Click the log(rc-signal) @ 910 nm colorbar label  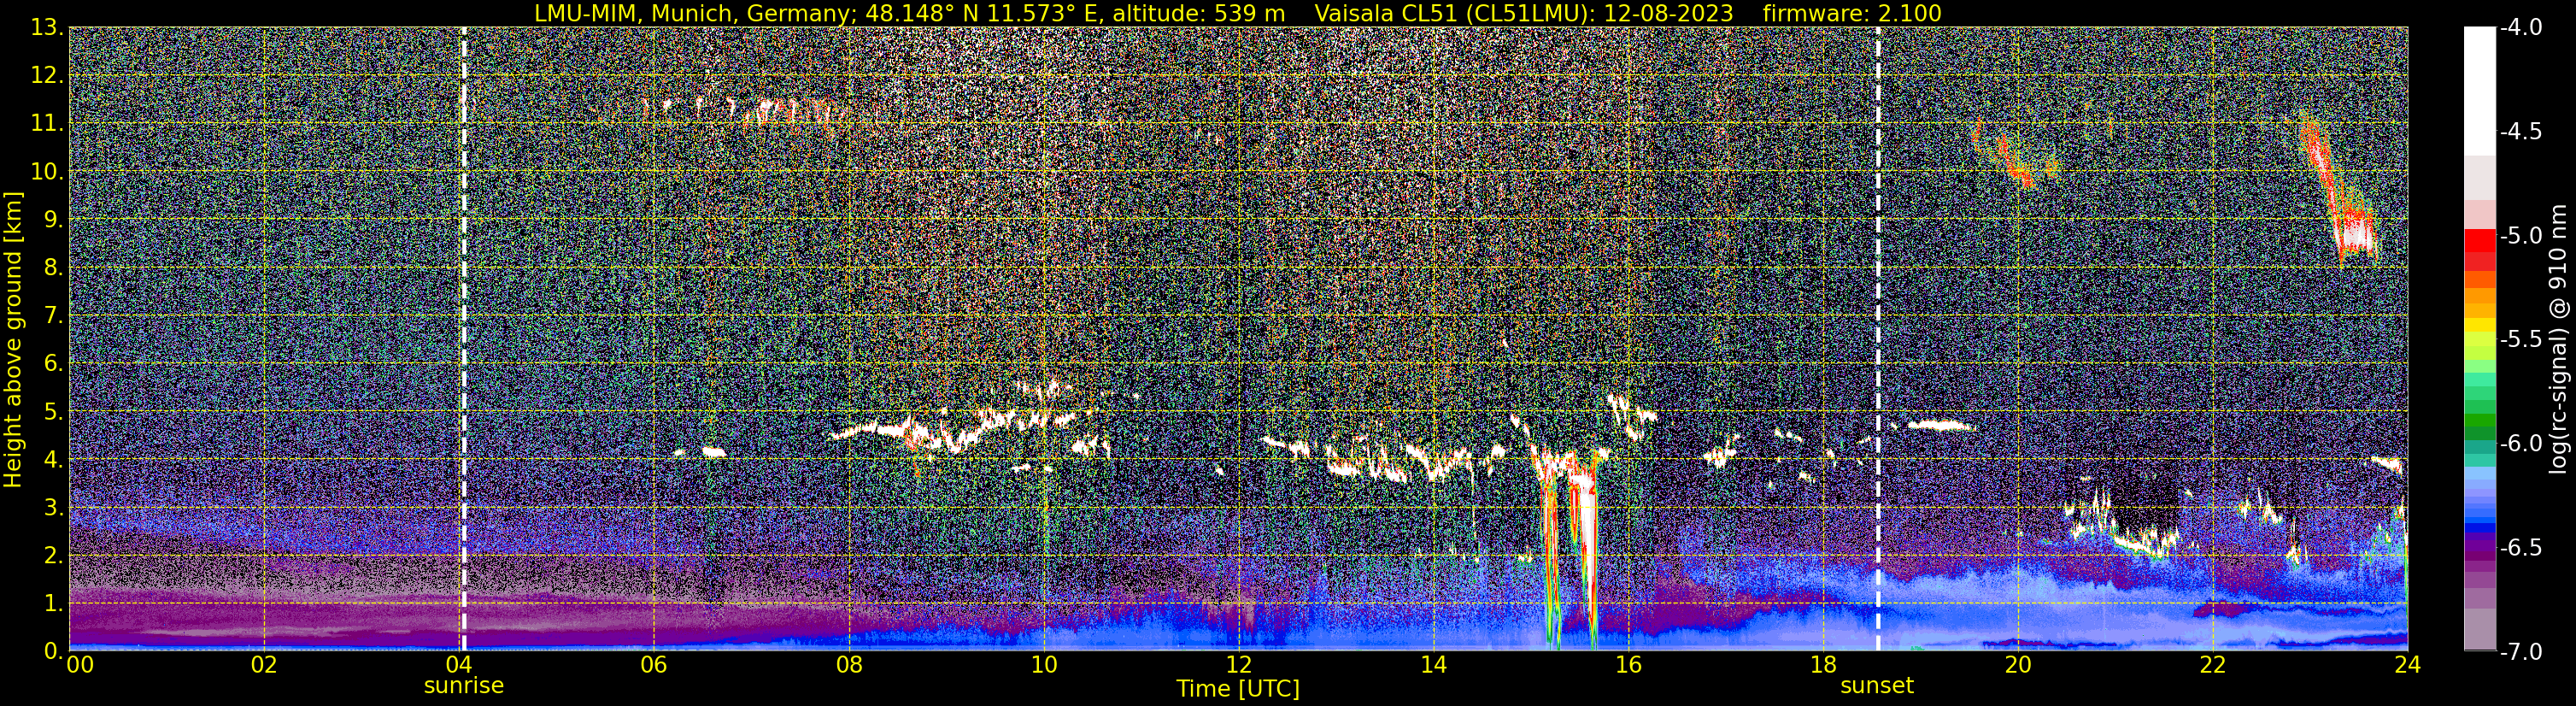pos(2560,339)
